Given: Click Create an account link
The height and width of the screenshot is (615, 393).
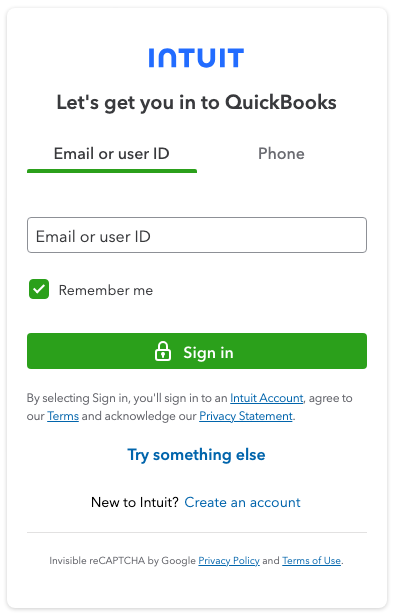Looking at the screenshot, I should 242,502.
